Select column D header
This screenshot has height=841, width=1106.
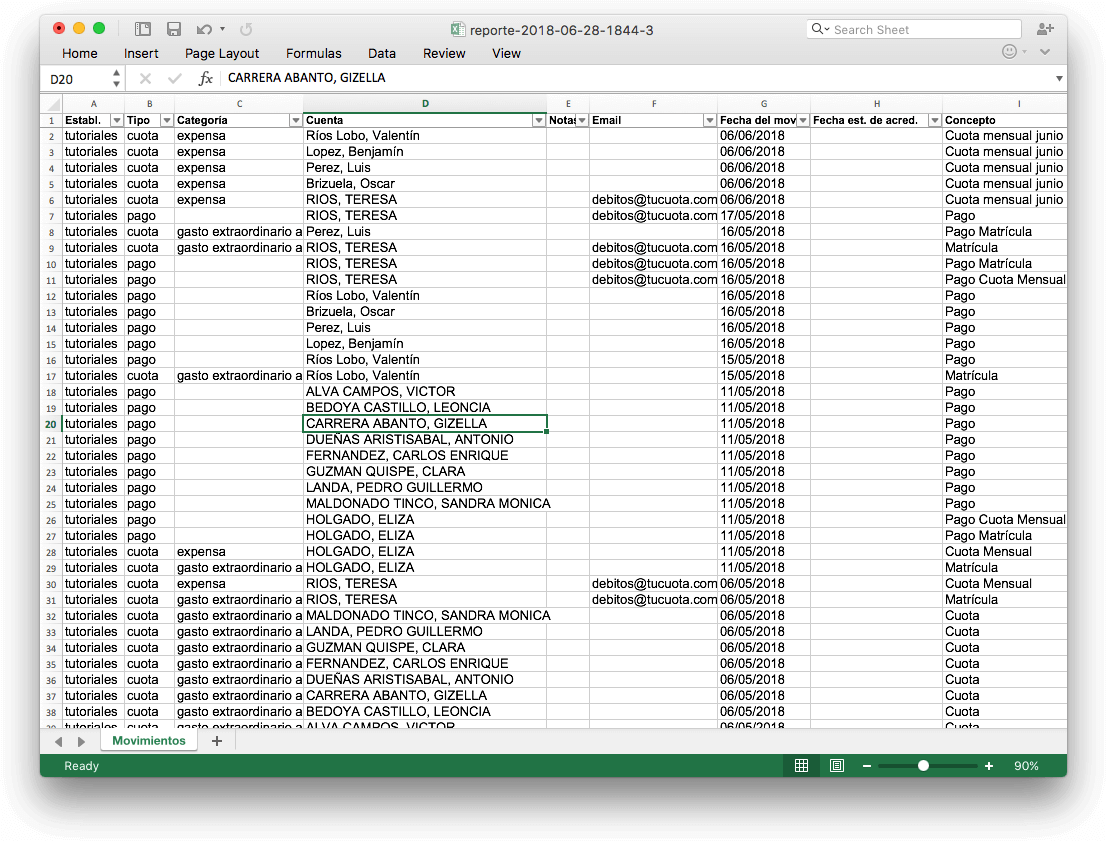425,104
